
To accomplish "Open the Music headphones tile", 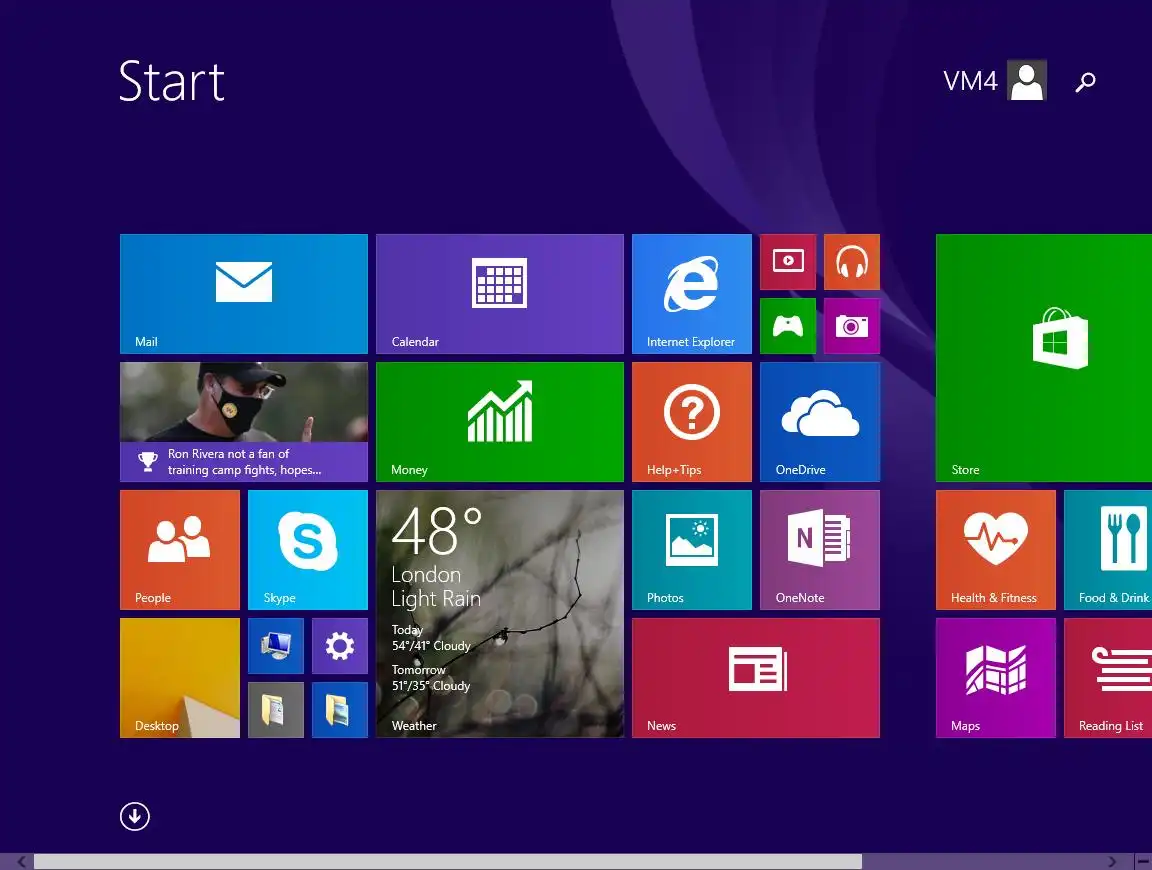I will click(x=852, y=262).
